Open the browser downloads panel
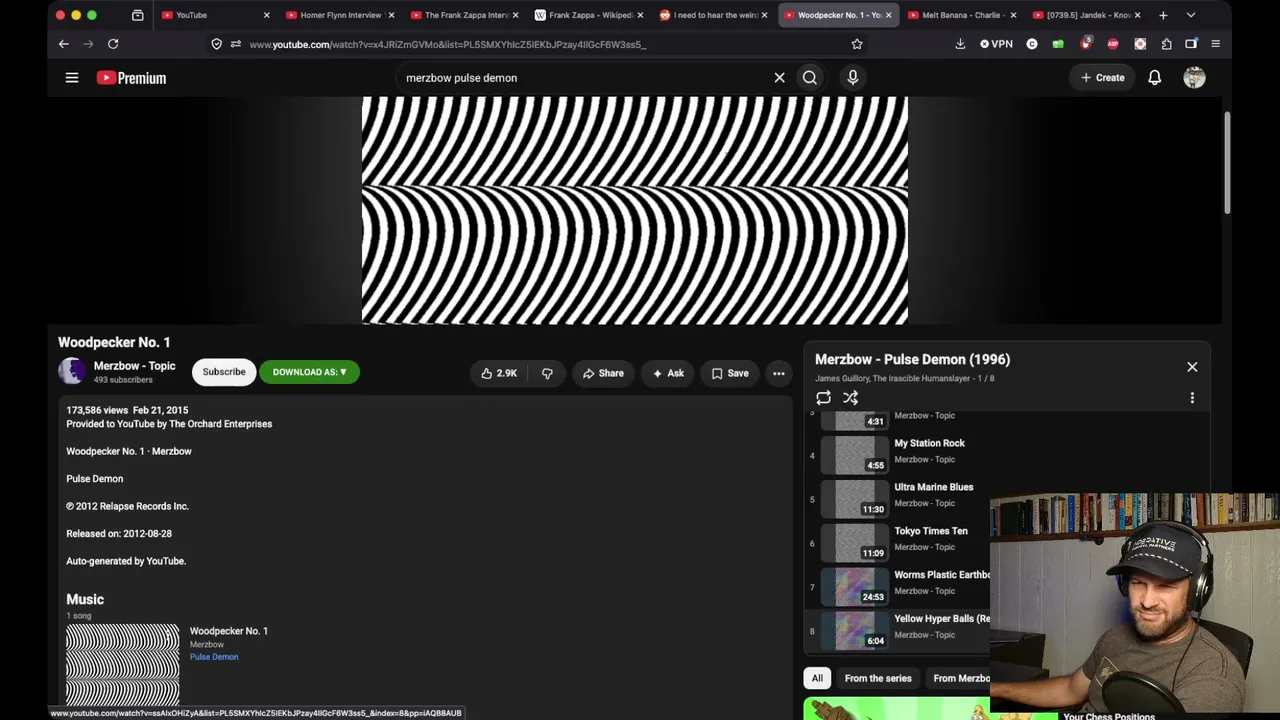1280x720 pixels. (960, 44)
